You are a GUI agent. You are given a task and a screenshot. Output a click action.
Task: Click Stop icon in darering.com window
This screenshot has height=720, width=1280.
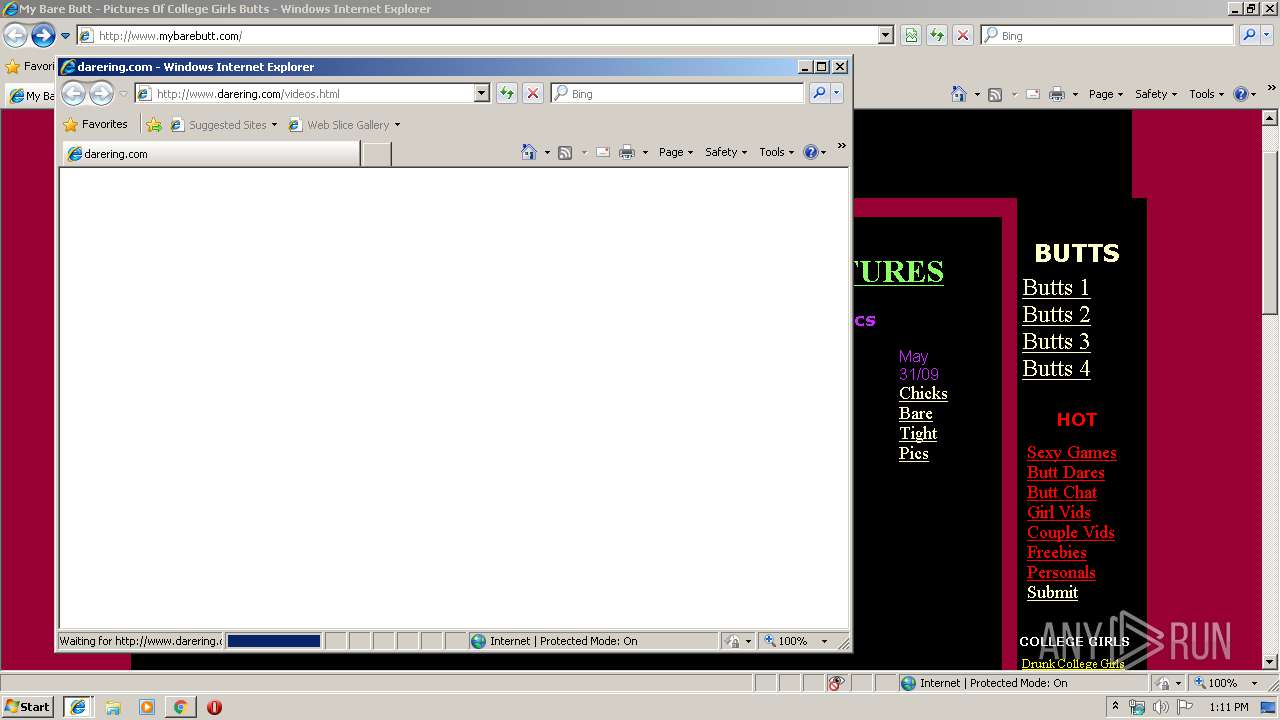coord(533,93)
